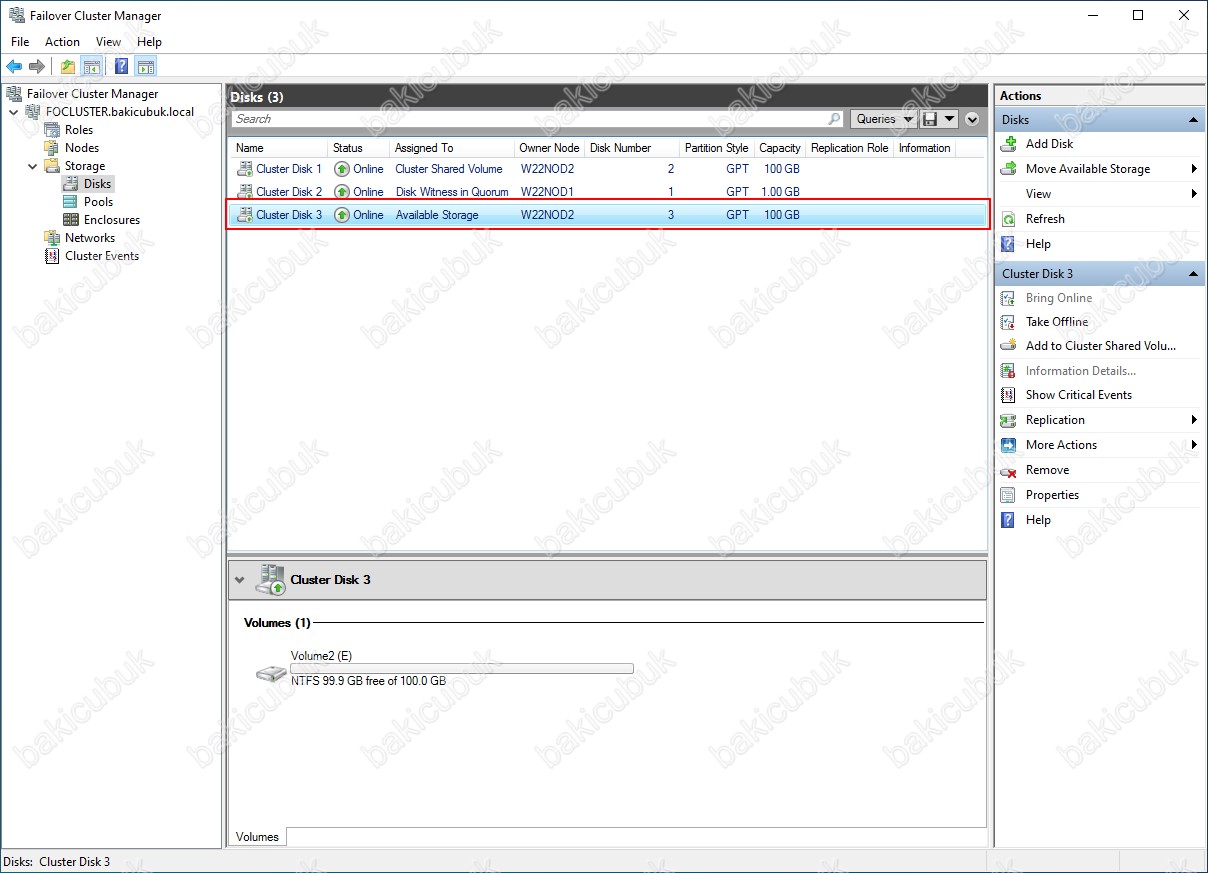Expand the query options round chevron button
Screen dimensions: 1208x873
[x=972, y=119]
